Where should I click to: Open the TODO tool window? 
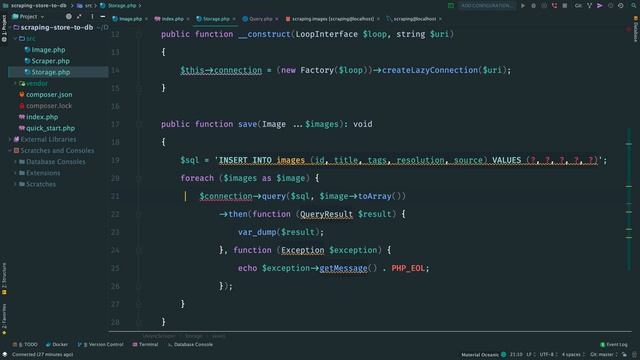click(x=25, y=344)
